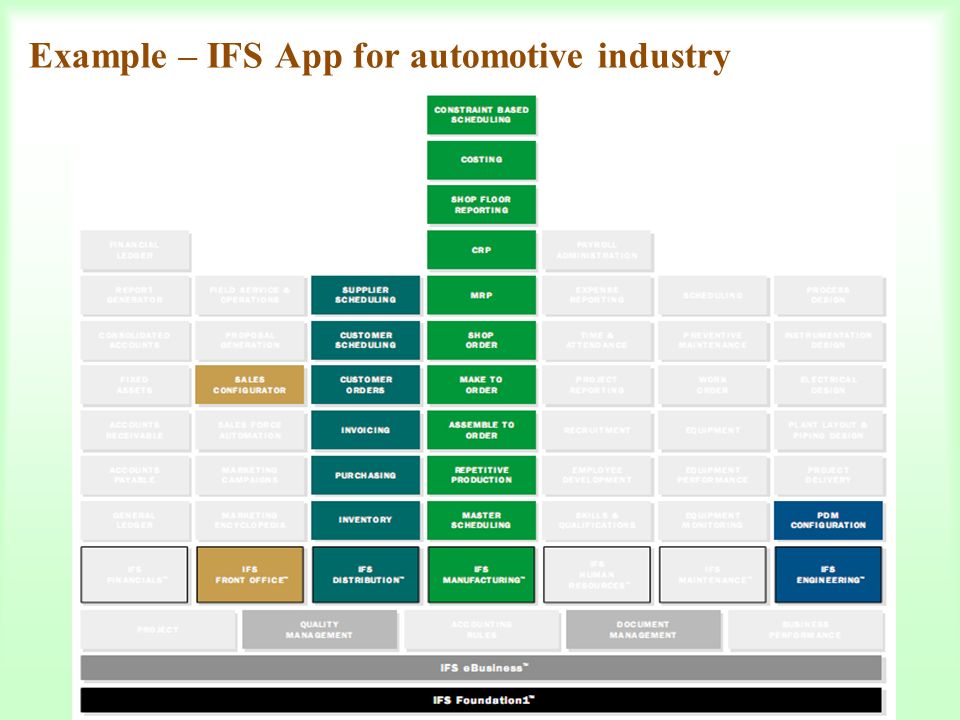
Task: Click the slide title about automotive industry
Action: coord(380,56)
